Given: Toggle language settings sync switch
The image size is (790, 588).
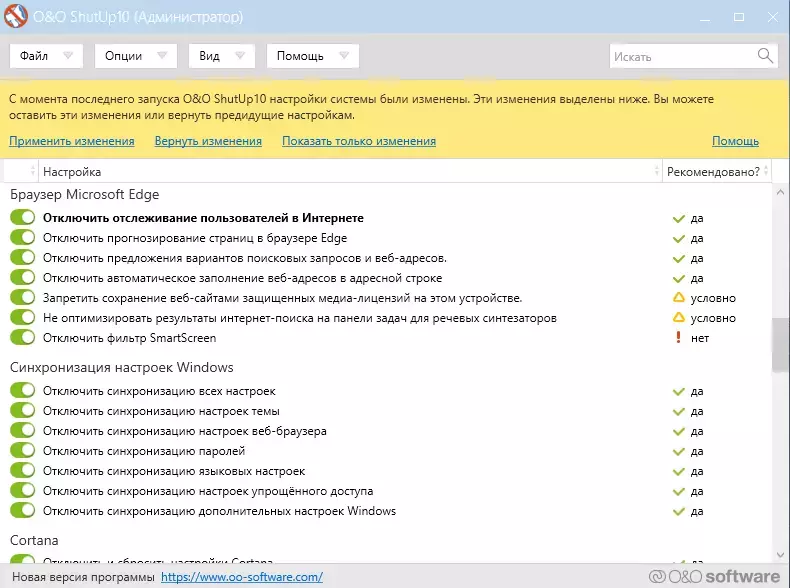Looking at the screenshot, I should (22, 470).
